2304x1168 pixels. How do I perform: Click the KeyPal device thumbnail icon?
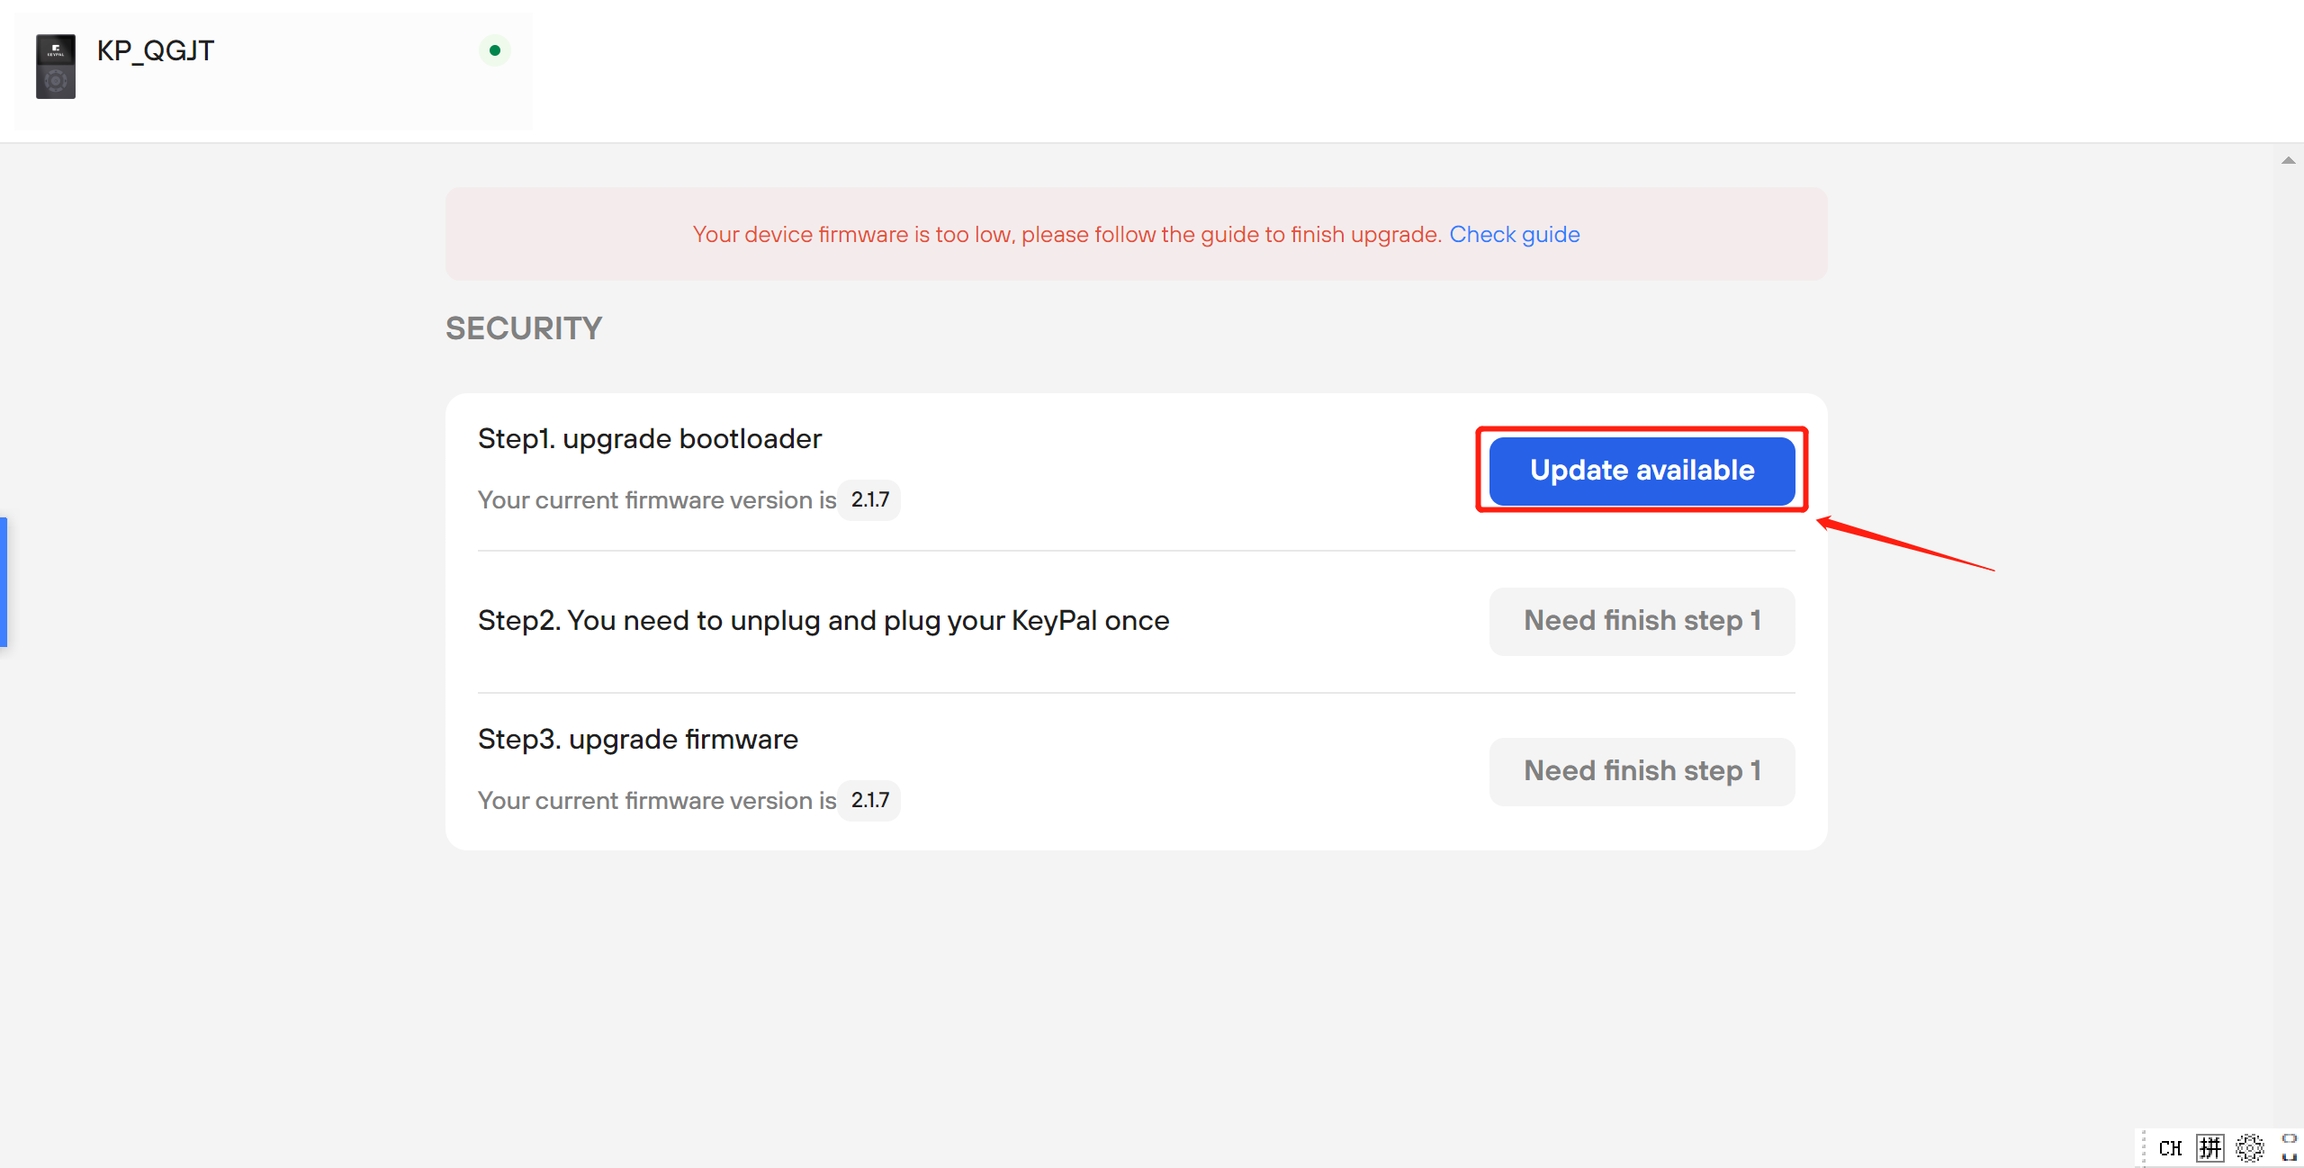tap(55, 66)
